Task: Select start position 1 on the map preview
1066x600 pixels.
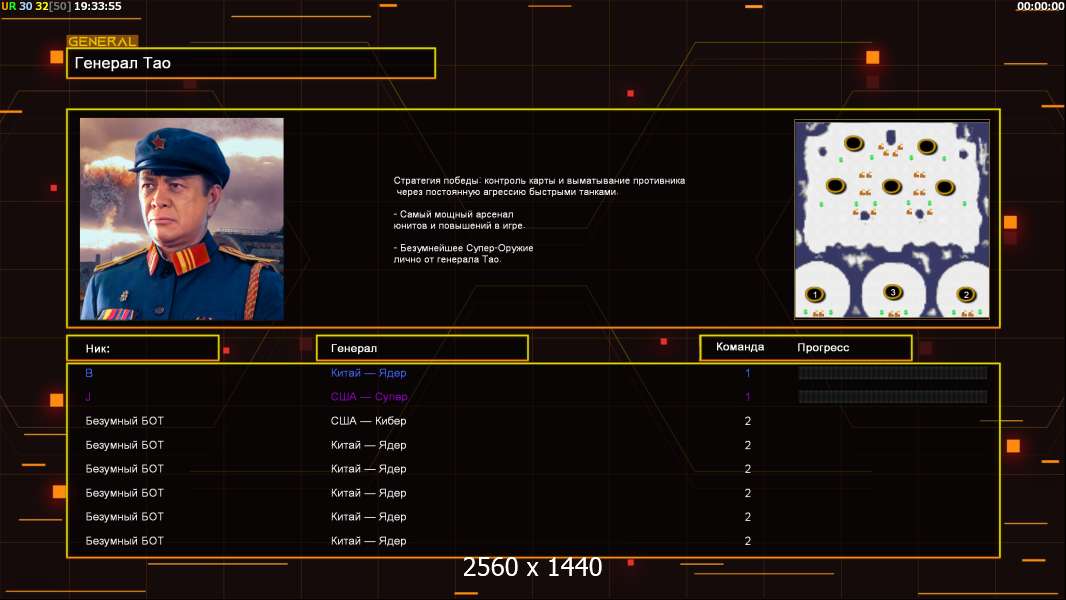Action: (814, 294)
